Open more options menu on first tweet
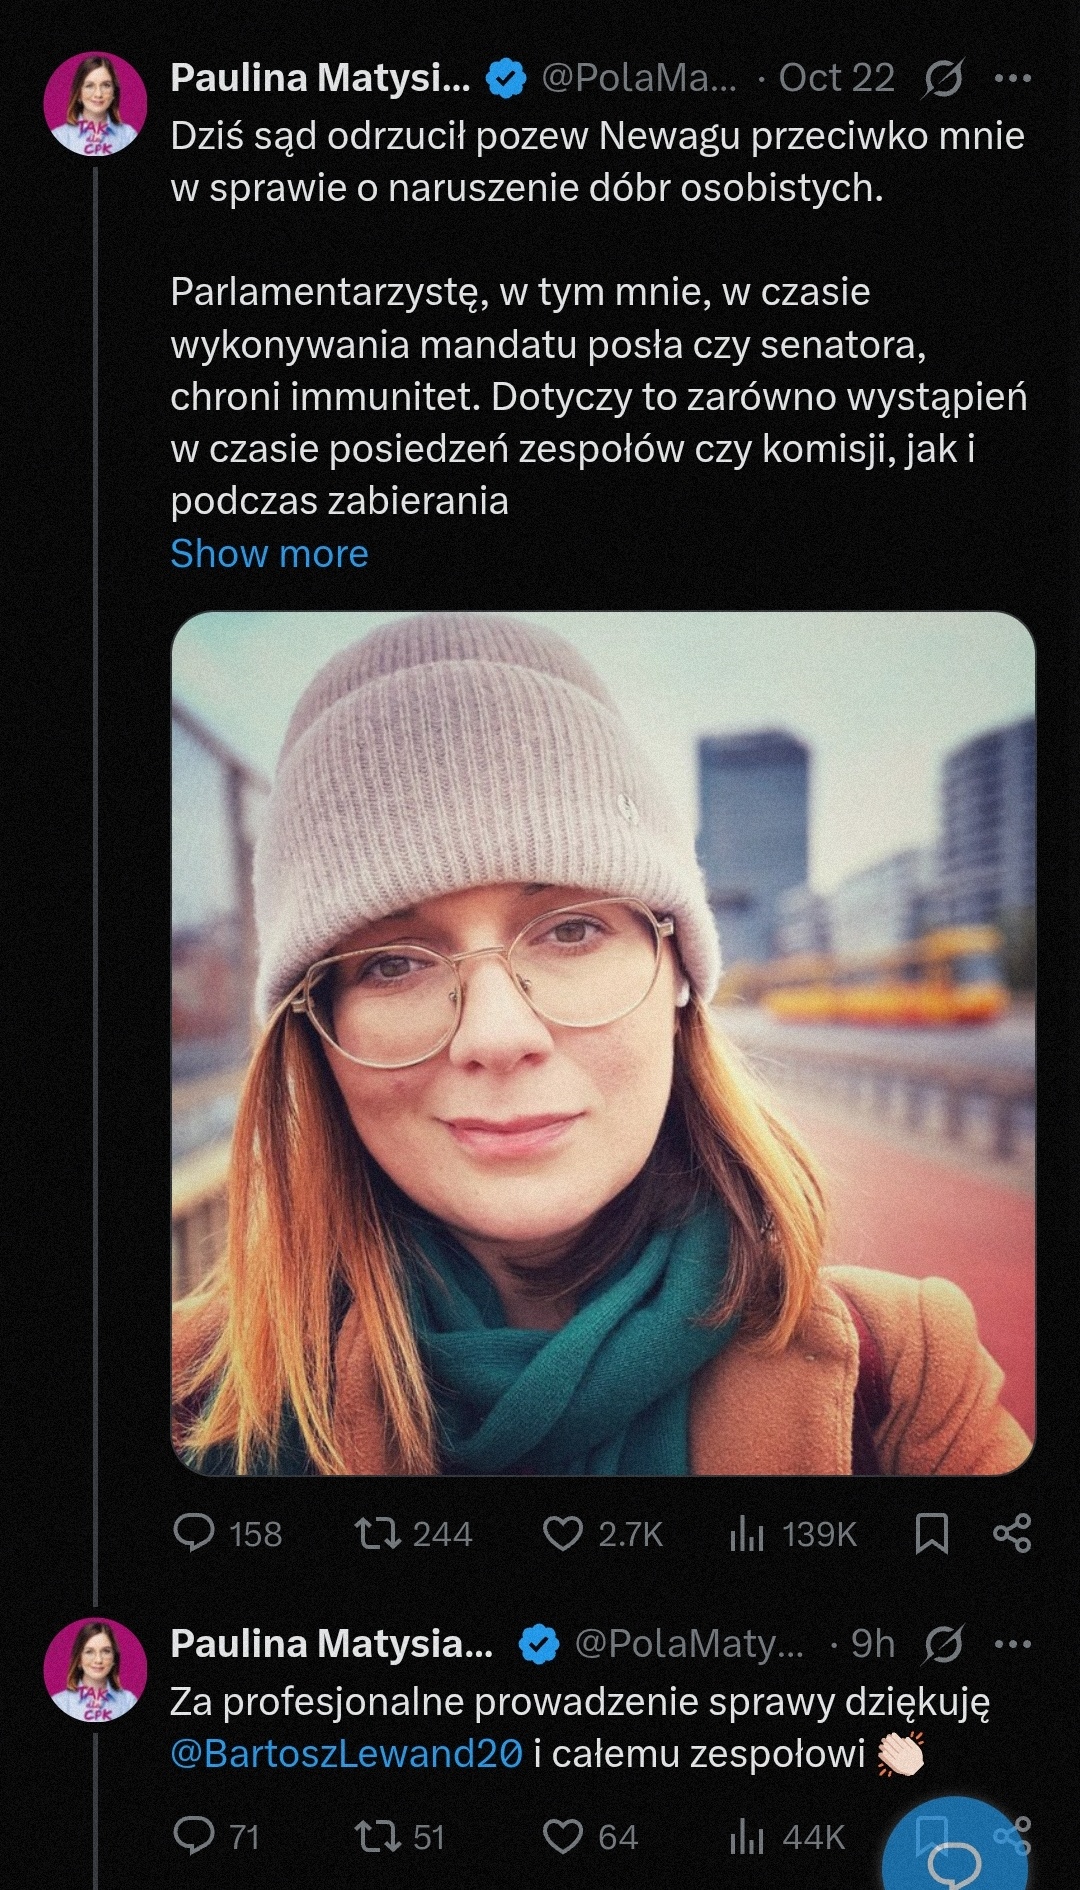This screenshot has height=1890, width=1080. pos(1012,78)
